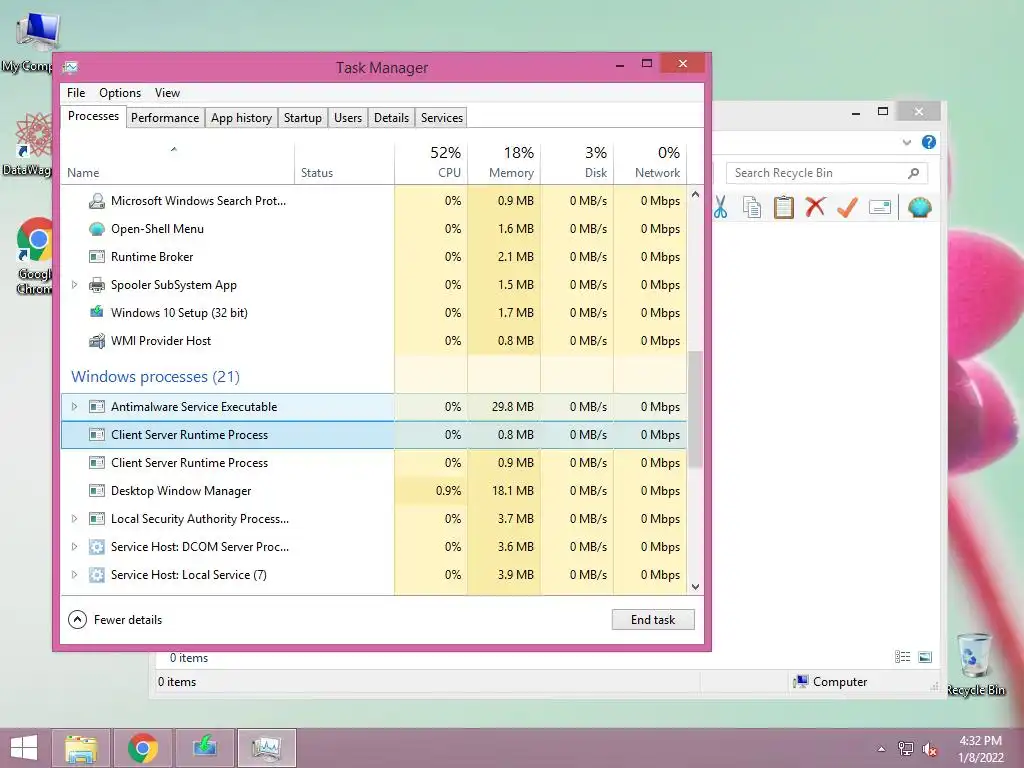The height and width of the screenshot is (768, 1024).
Task: Click the WMI Provider Host icon
Action: click(x=97, y=340)
